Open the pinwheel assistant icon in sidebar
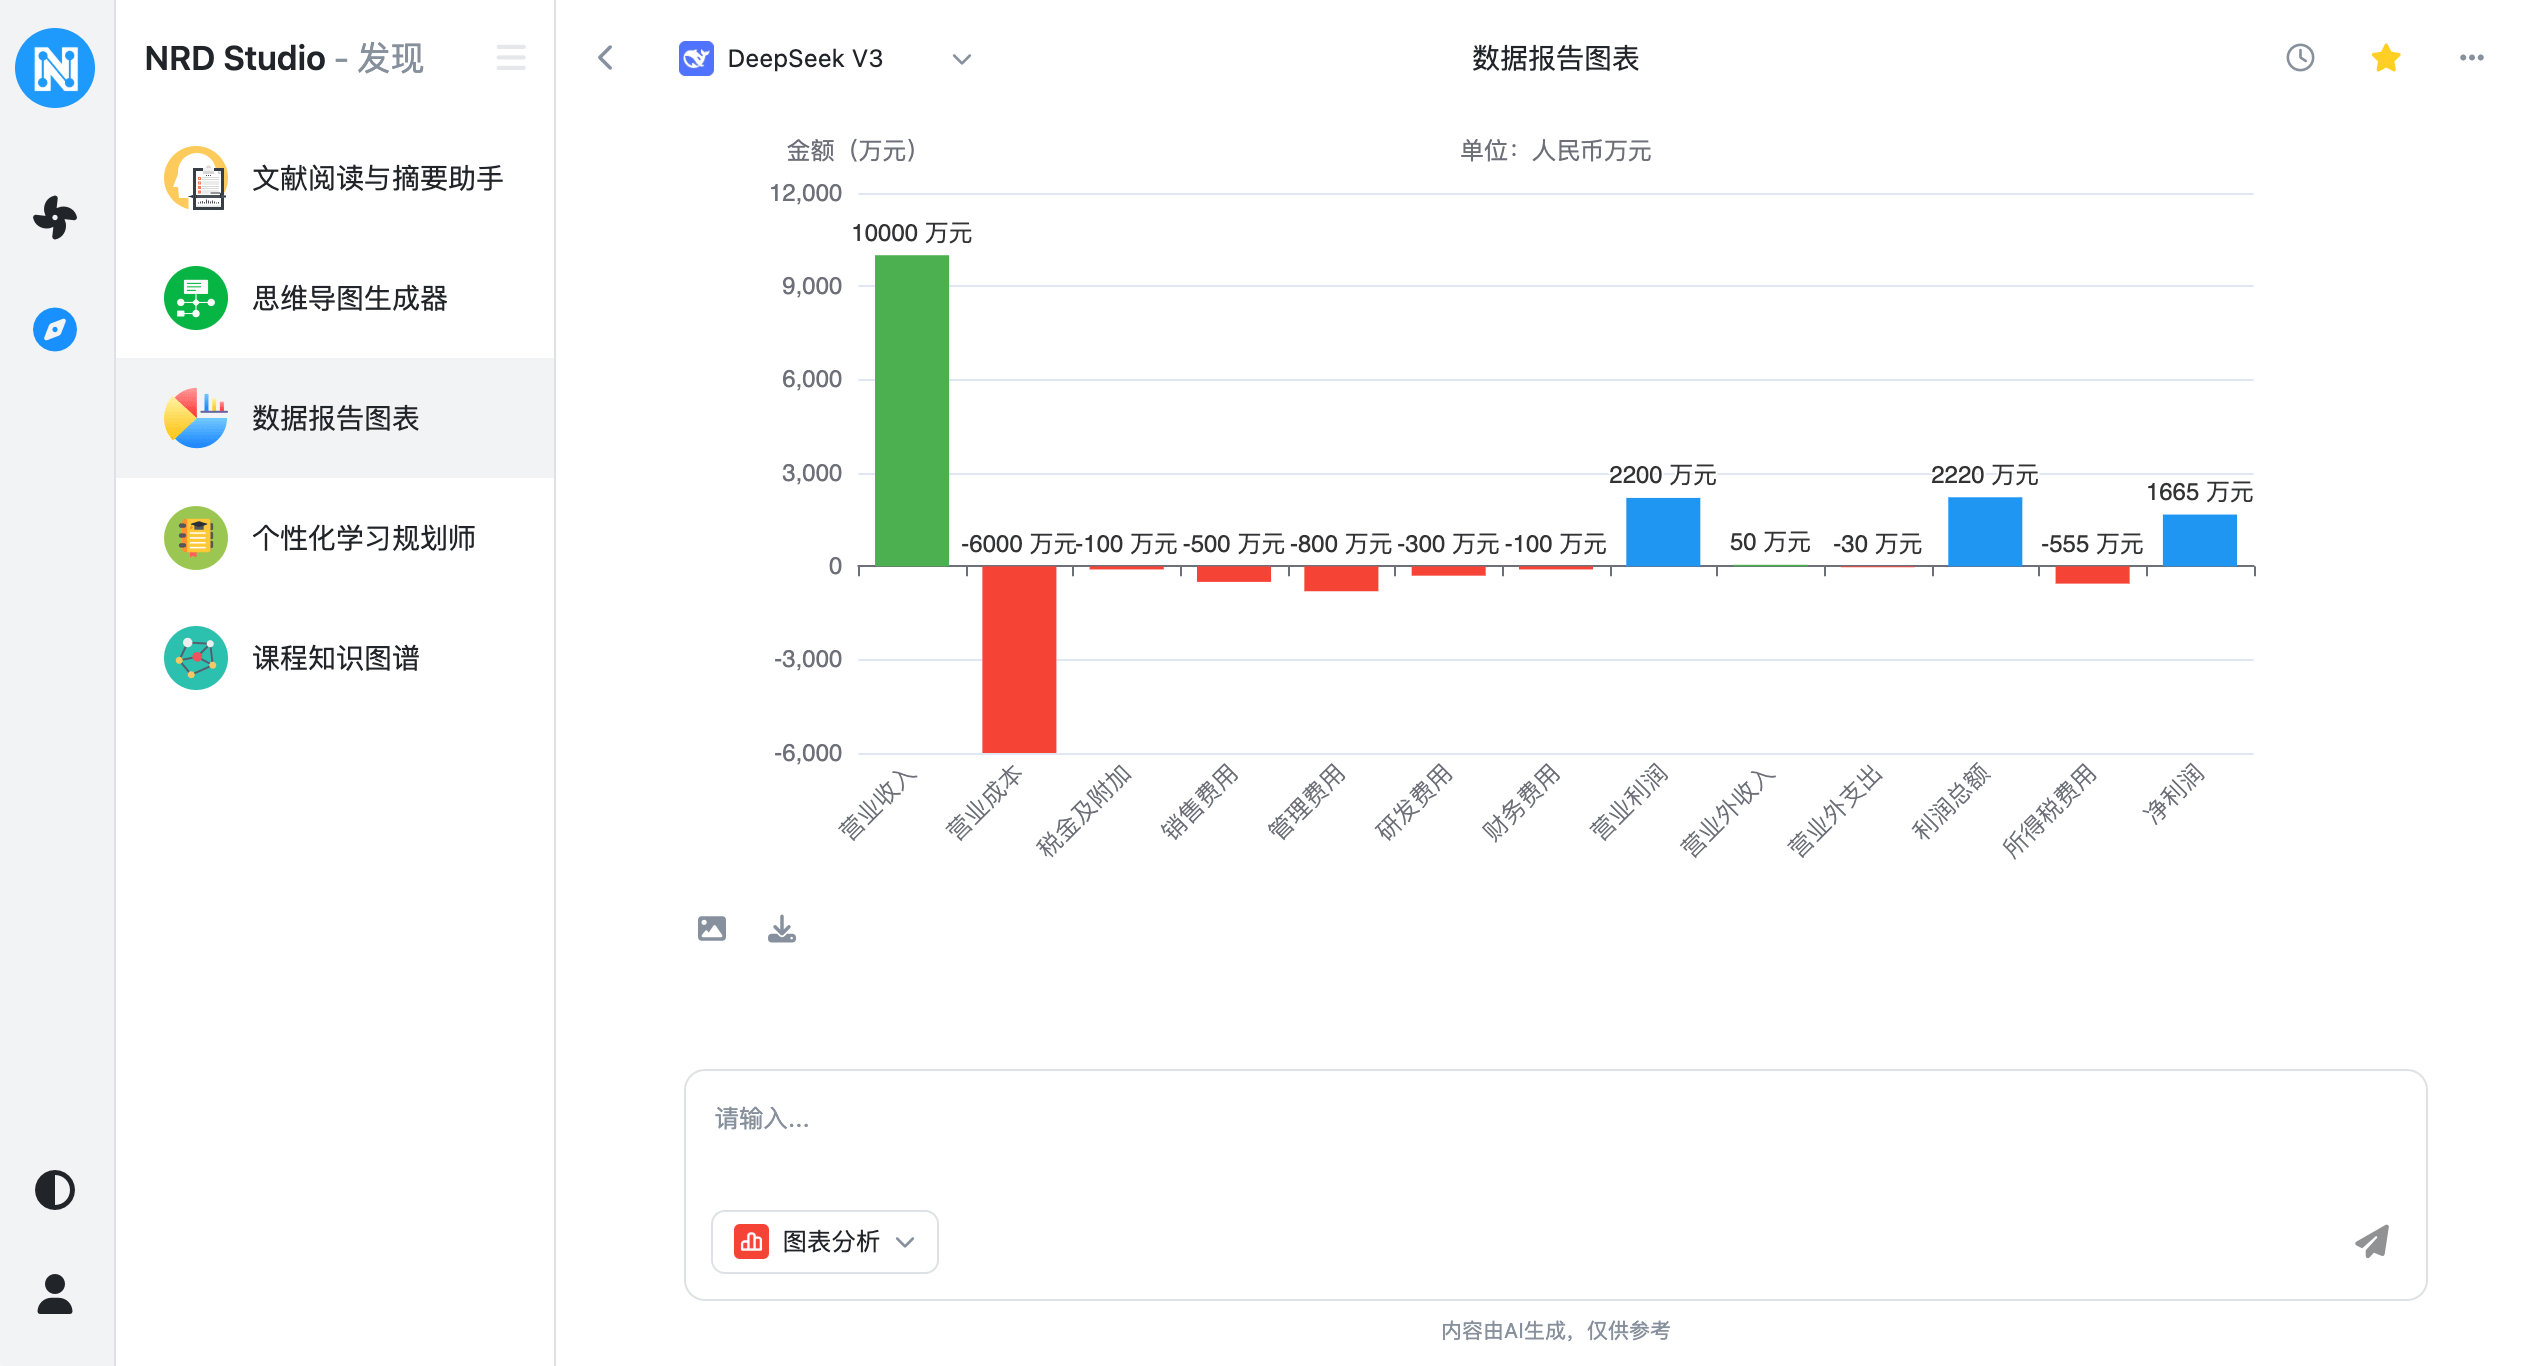Image resolution: width=2544 pixels, height=1366 pixels. [55, 217]
